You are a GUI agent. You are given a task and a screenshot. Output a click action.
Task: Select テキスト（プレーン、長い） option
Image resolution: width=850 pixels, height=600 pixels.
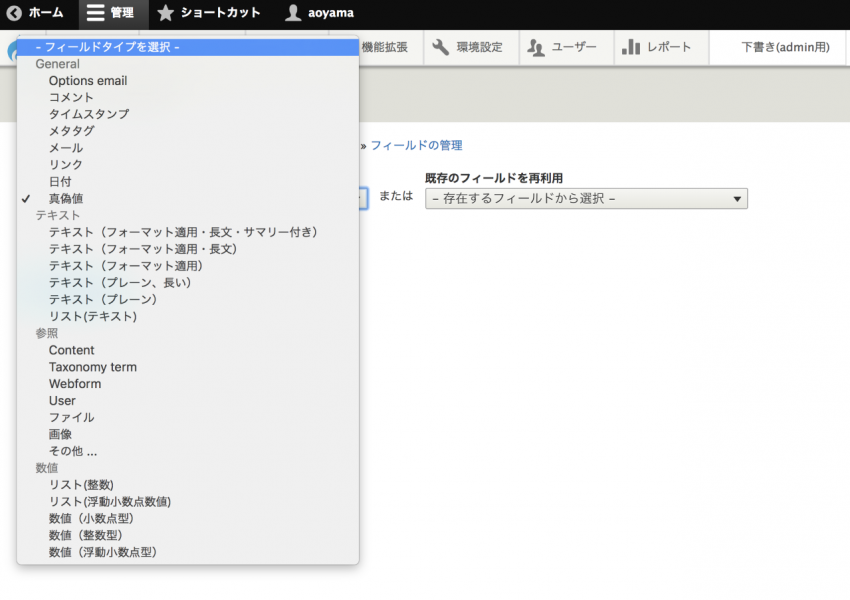120,283
